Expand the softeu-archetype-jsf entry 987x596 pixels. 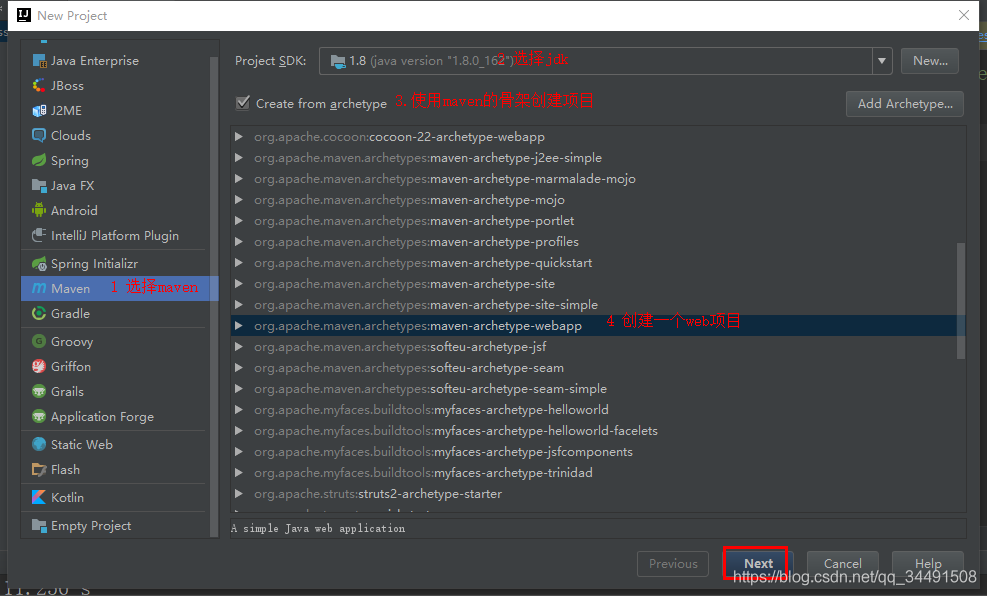click(239, 347)
